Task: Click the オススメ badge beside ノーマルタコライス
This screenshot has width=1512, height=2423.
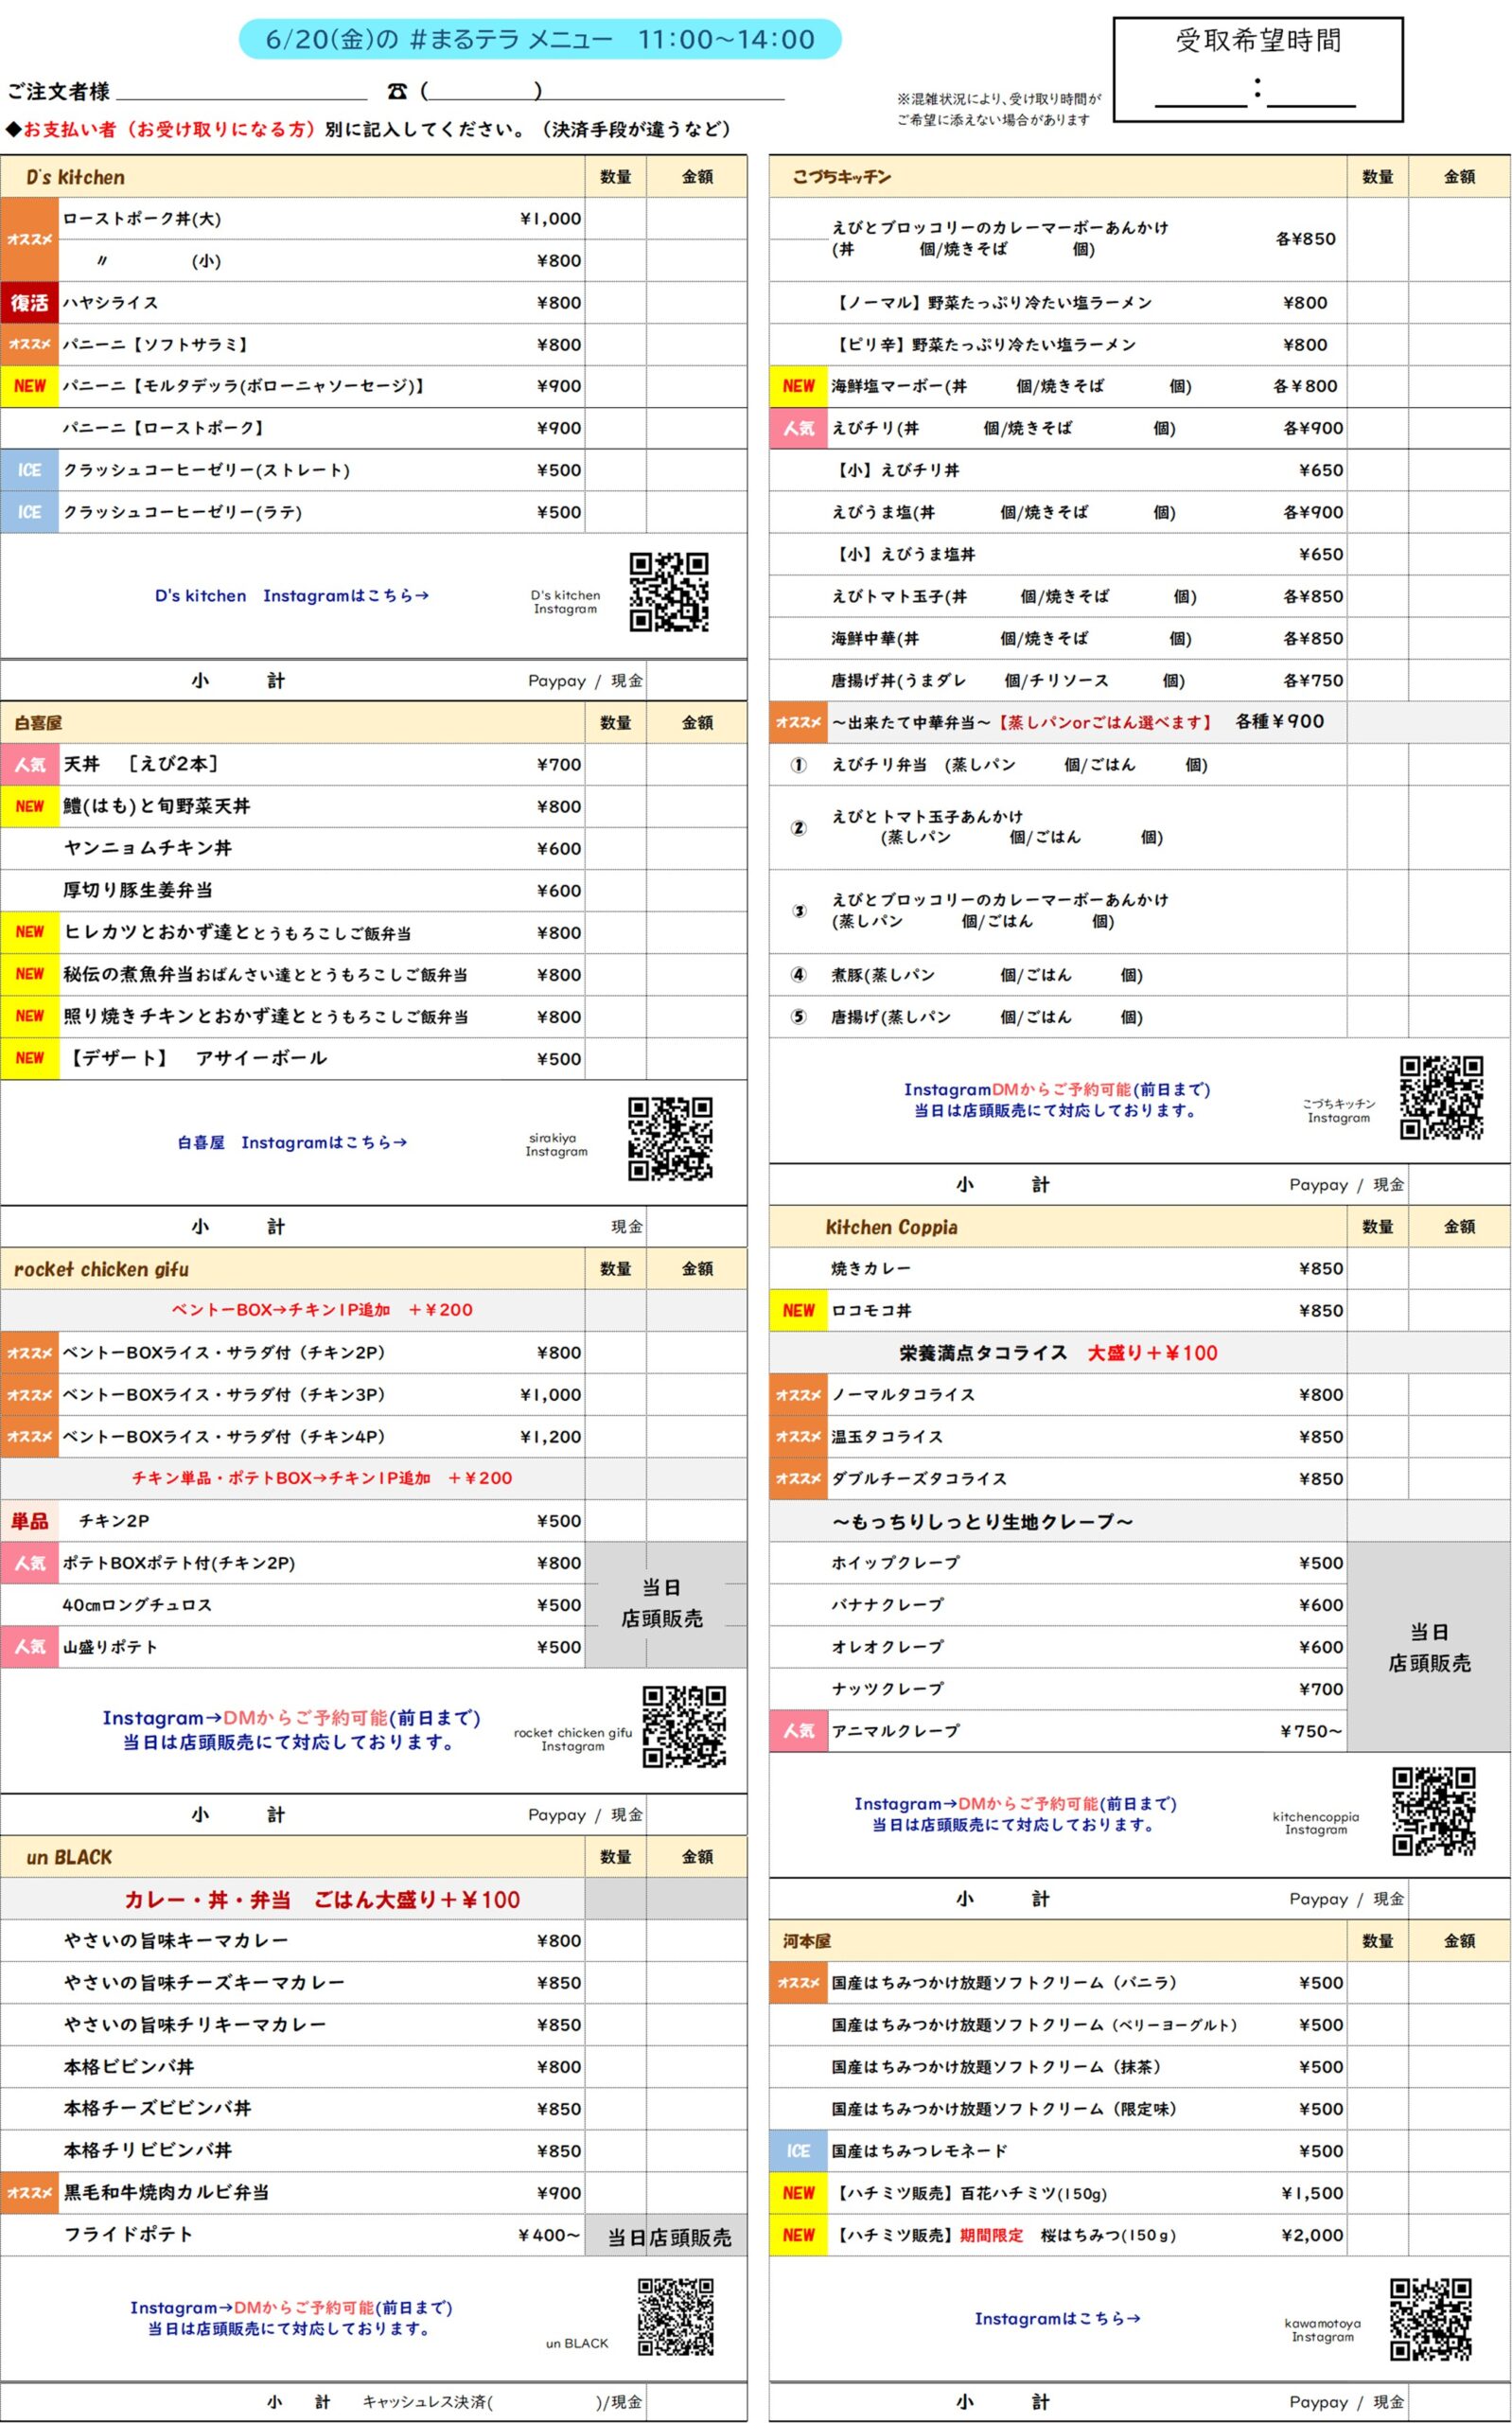Action: [798, 1394]
